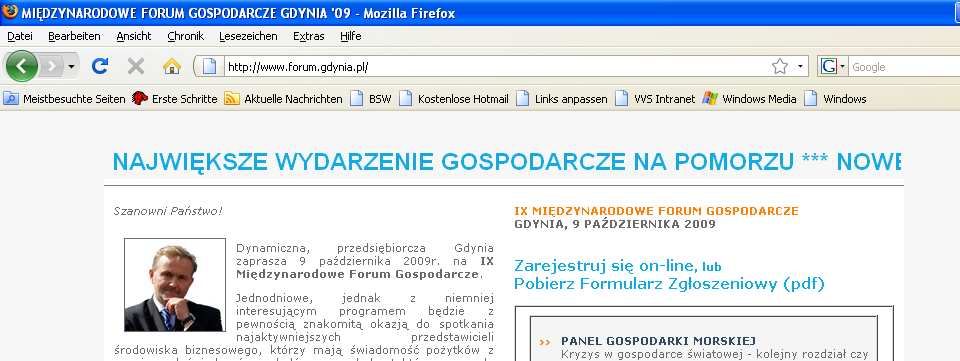Click the orange double-arrow beside Panel Gospodarki
Image resolution: width=960 pixels, height=361 pixels.
tap(544, 342)
